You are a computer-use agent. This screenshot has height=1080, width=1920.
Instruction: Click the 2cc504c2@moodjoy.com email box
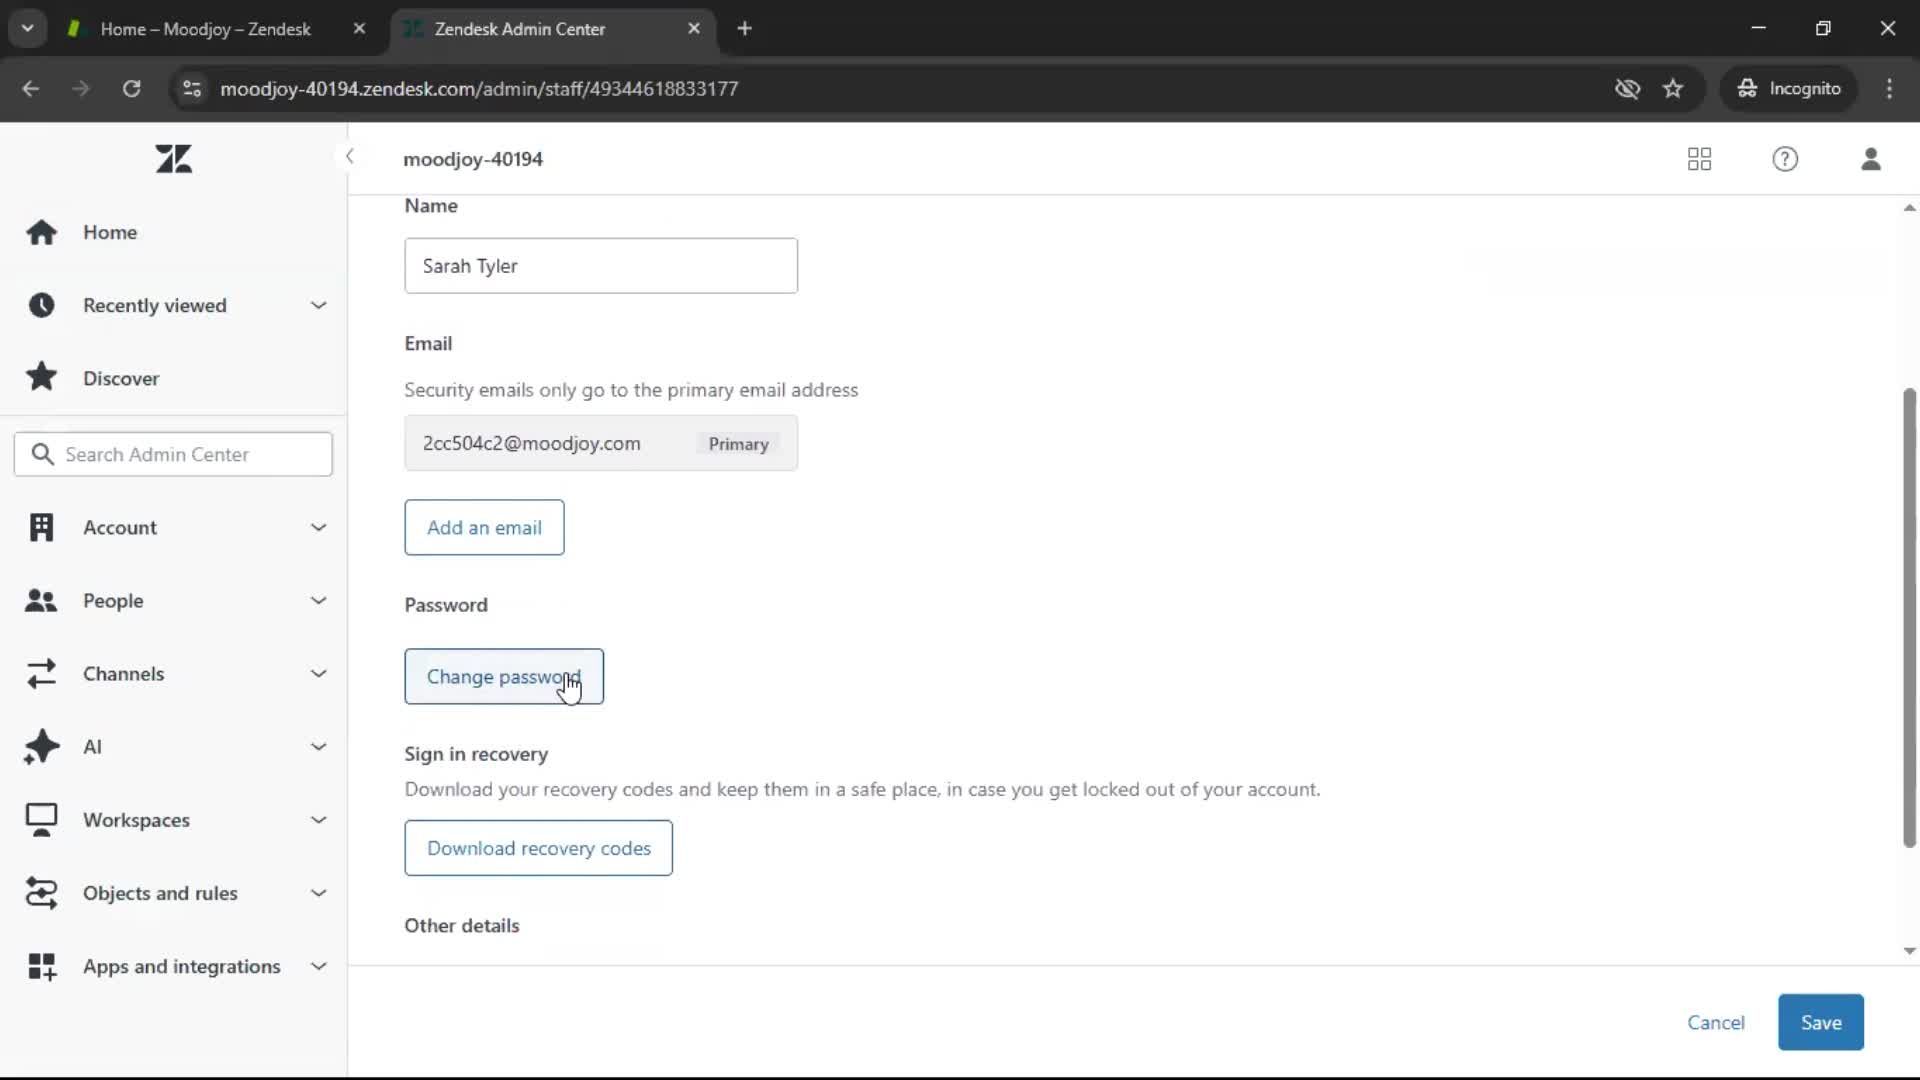tap(601, 443)
